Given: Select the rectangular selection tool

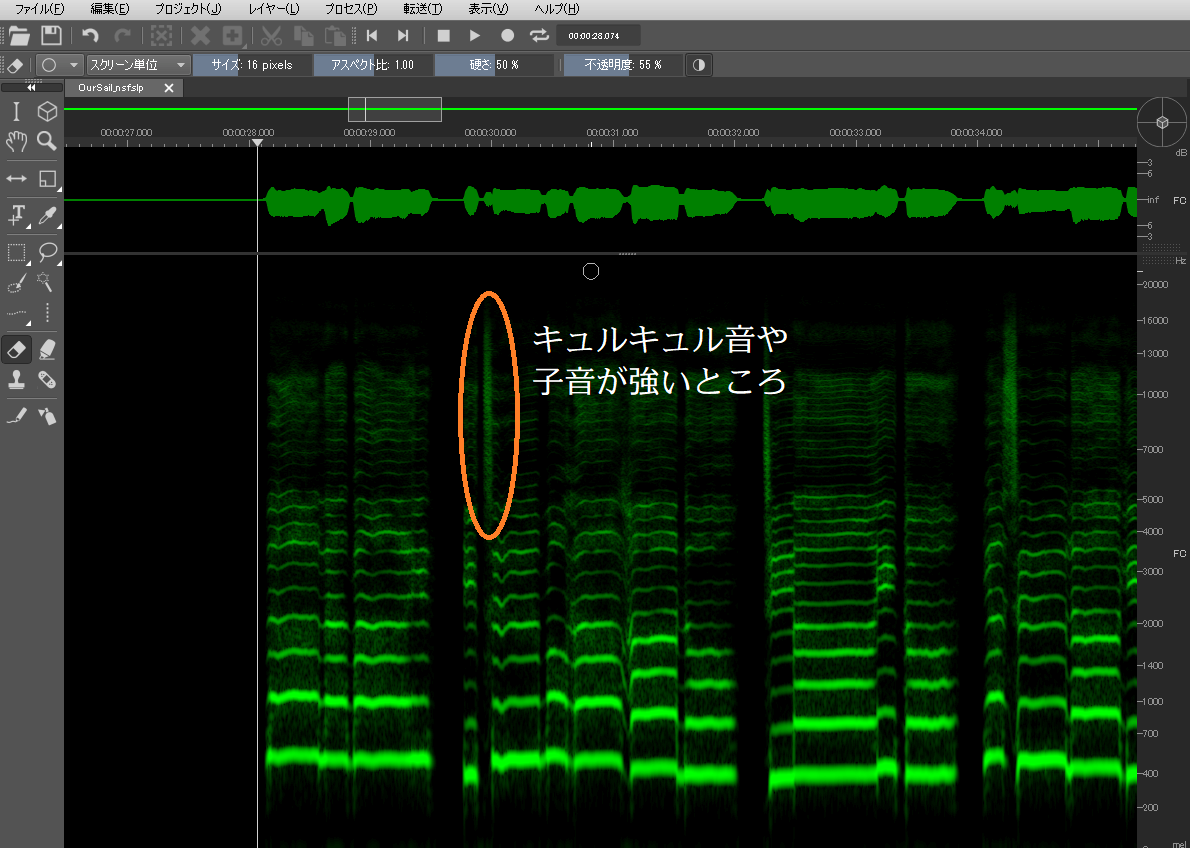Looking at the screenshot, I should [x=16, y=252].
